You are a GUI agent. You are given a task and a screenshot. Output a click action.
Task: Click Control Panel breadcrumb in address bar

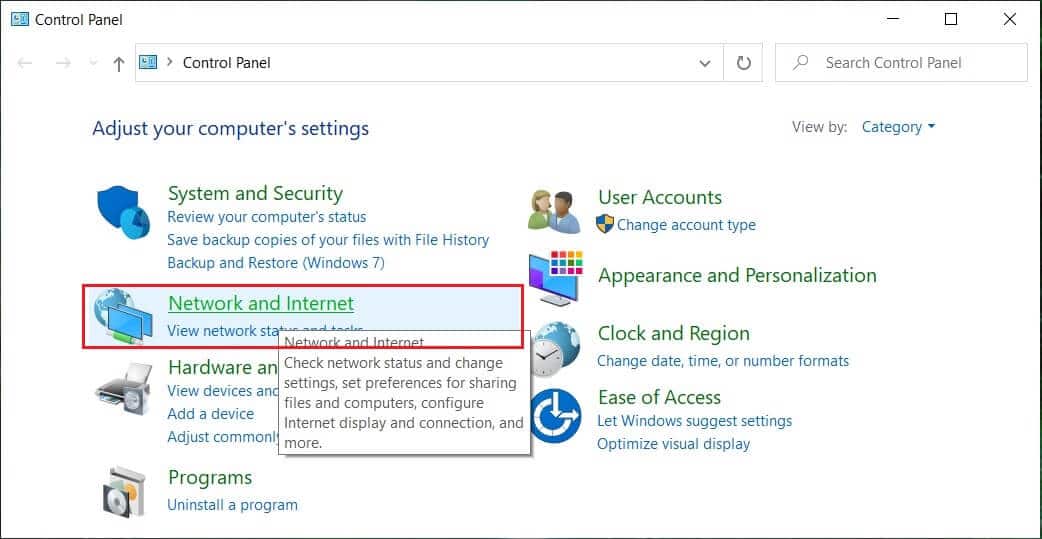pyautogui.click(x=227, y=63)
